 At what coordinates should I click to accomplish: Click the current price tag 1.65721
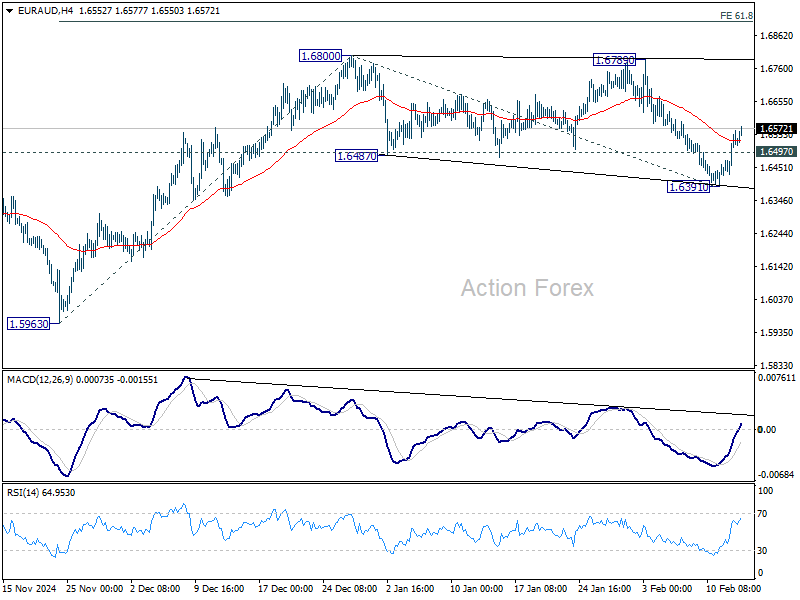[776, 129]
